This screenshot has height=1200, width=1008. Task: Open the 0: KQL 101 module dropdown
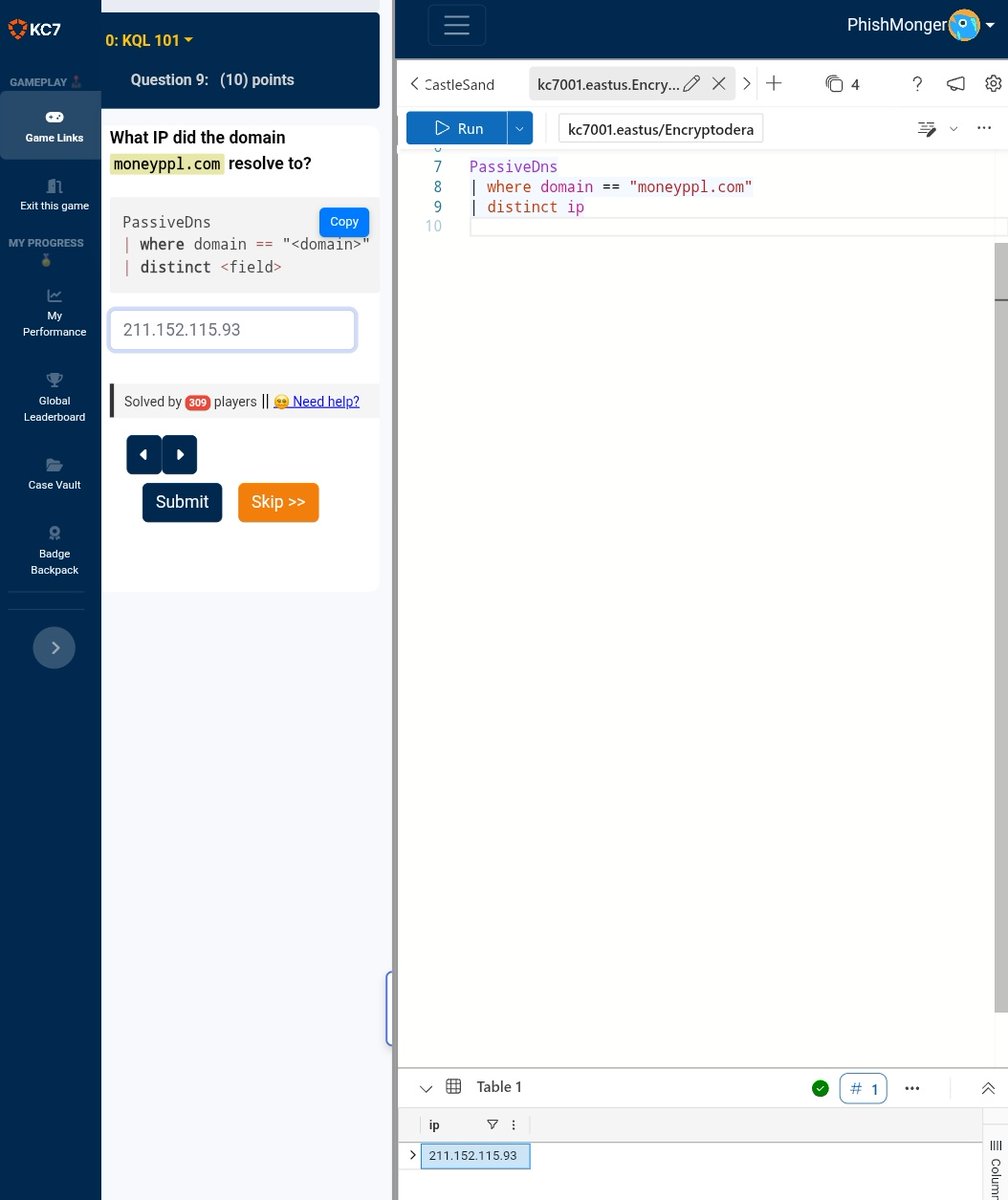(x=148, y=40)
